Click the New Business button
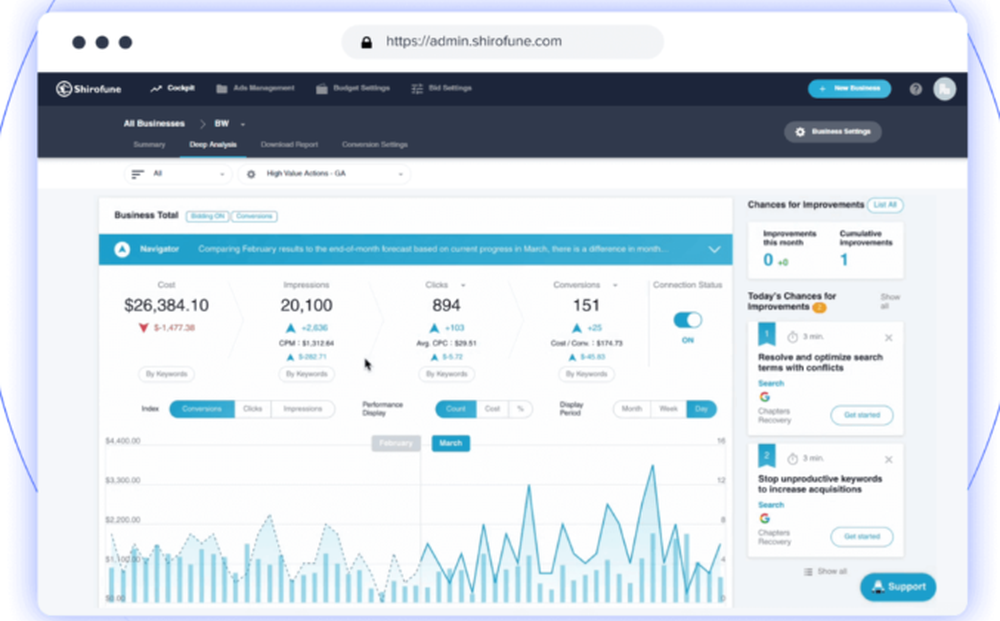The height and width of the screenshot is (621, 1000). point(849,89)
